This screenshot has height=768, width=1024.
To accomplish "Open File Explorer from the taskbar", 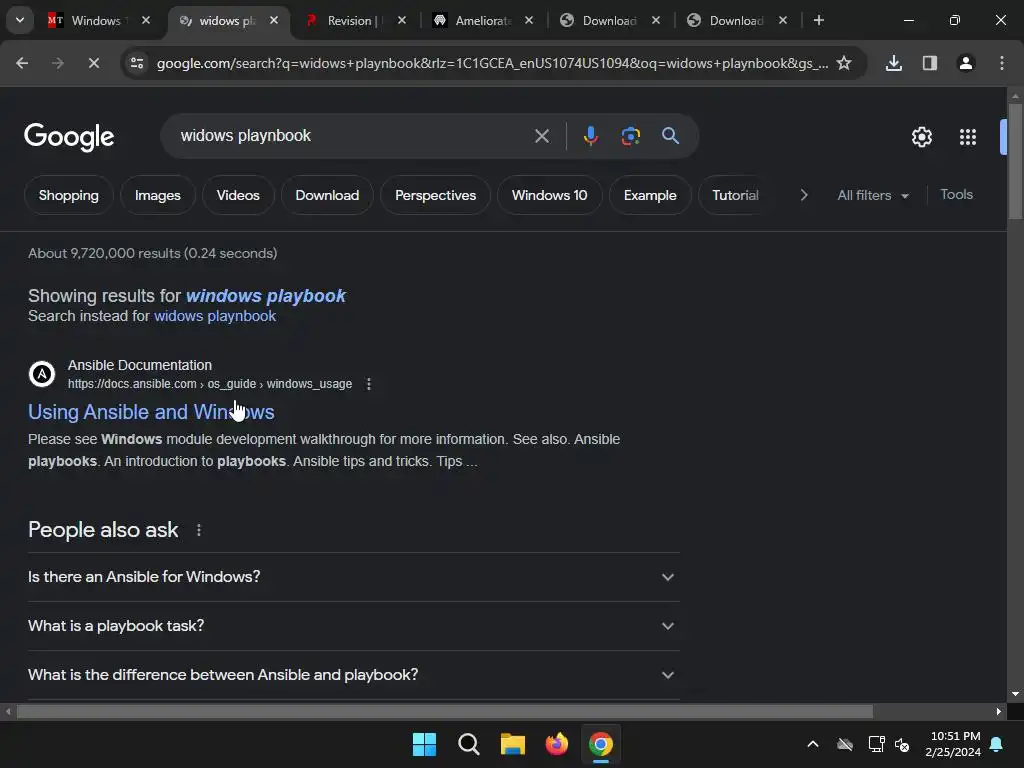I will 513,744.
